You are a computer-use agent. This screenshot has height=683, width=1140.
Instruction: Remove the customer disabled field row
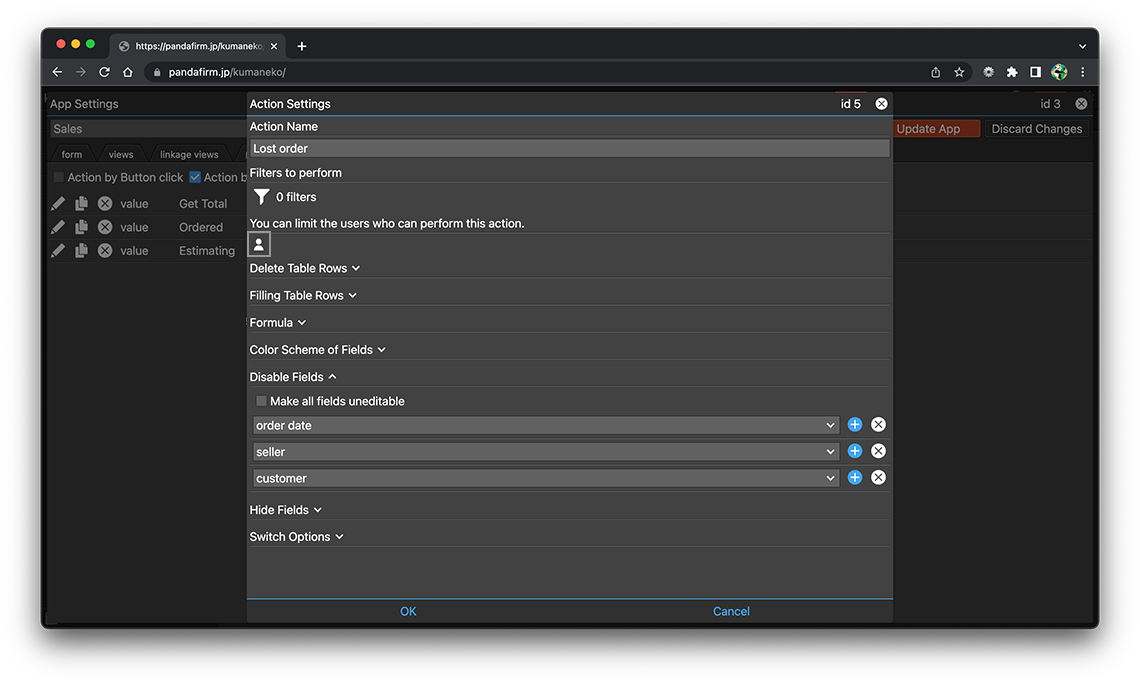tap(878, 478)
